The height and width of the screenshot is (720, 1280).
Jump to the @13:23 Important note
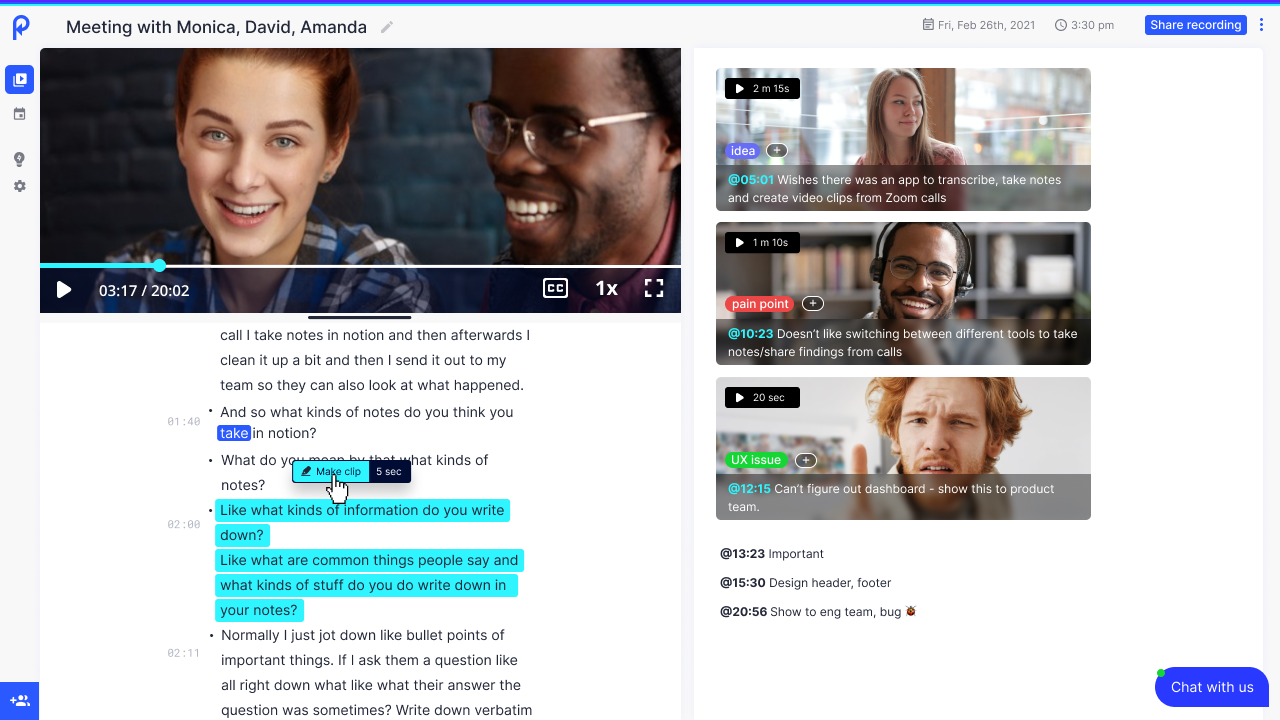772,554
